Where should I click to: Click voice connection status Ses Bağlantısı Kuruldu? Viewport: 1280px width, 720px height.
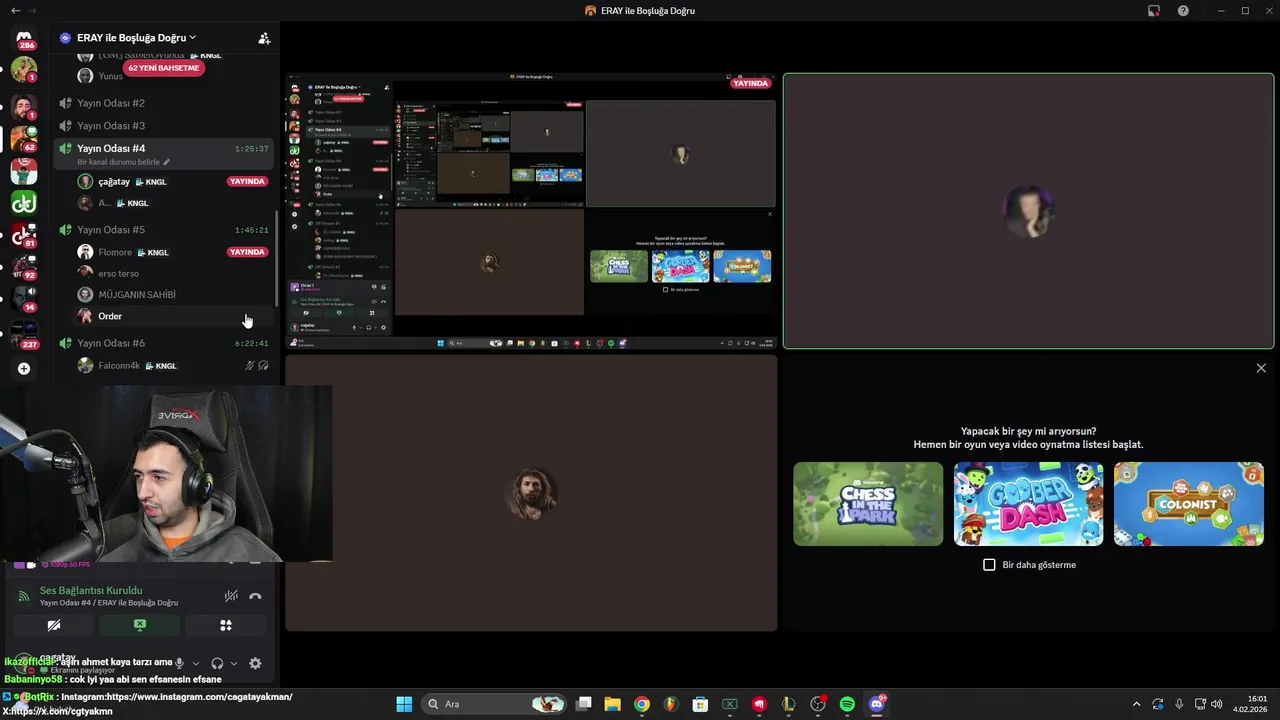tap(91, 591)
